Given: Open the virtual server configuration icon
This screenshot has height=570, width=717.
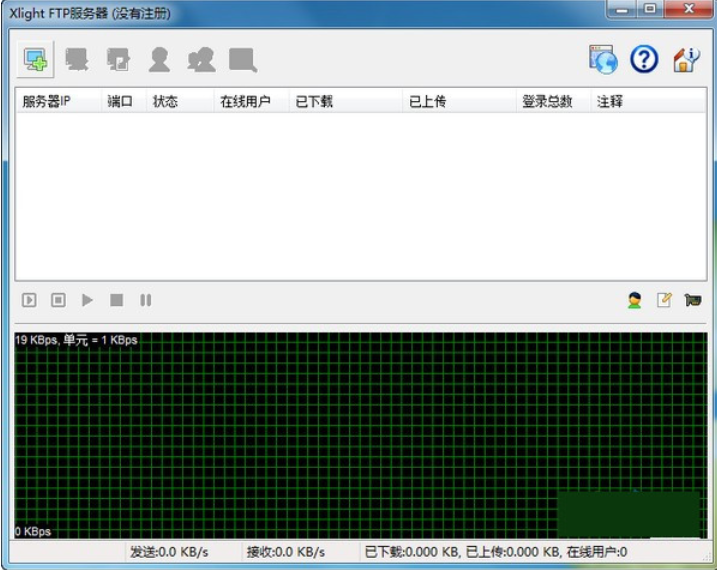Looking at the screenshot, I should tap(118, 59).
